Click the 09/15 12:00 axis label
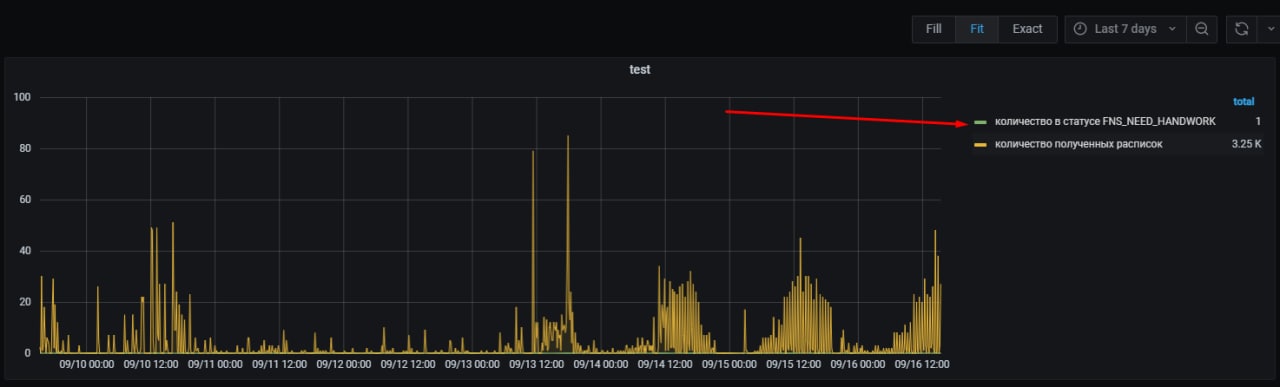 [x=794, y=365]
